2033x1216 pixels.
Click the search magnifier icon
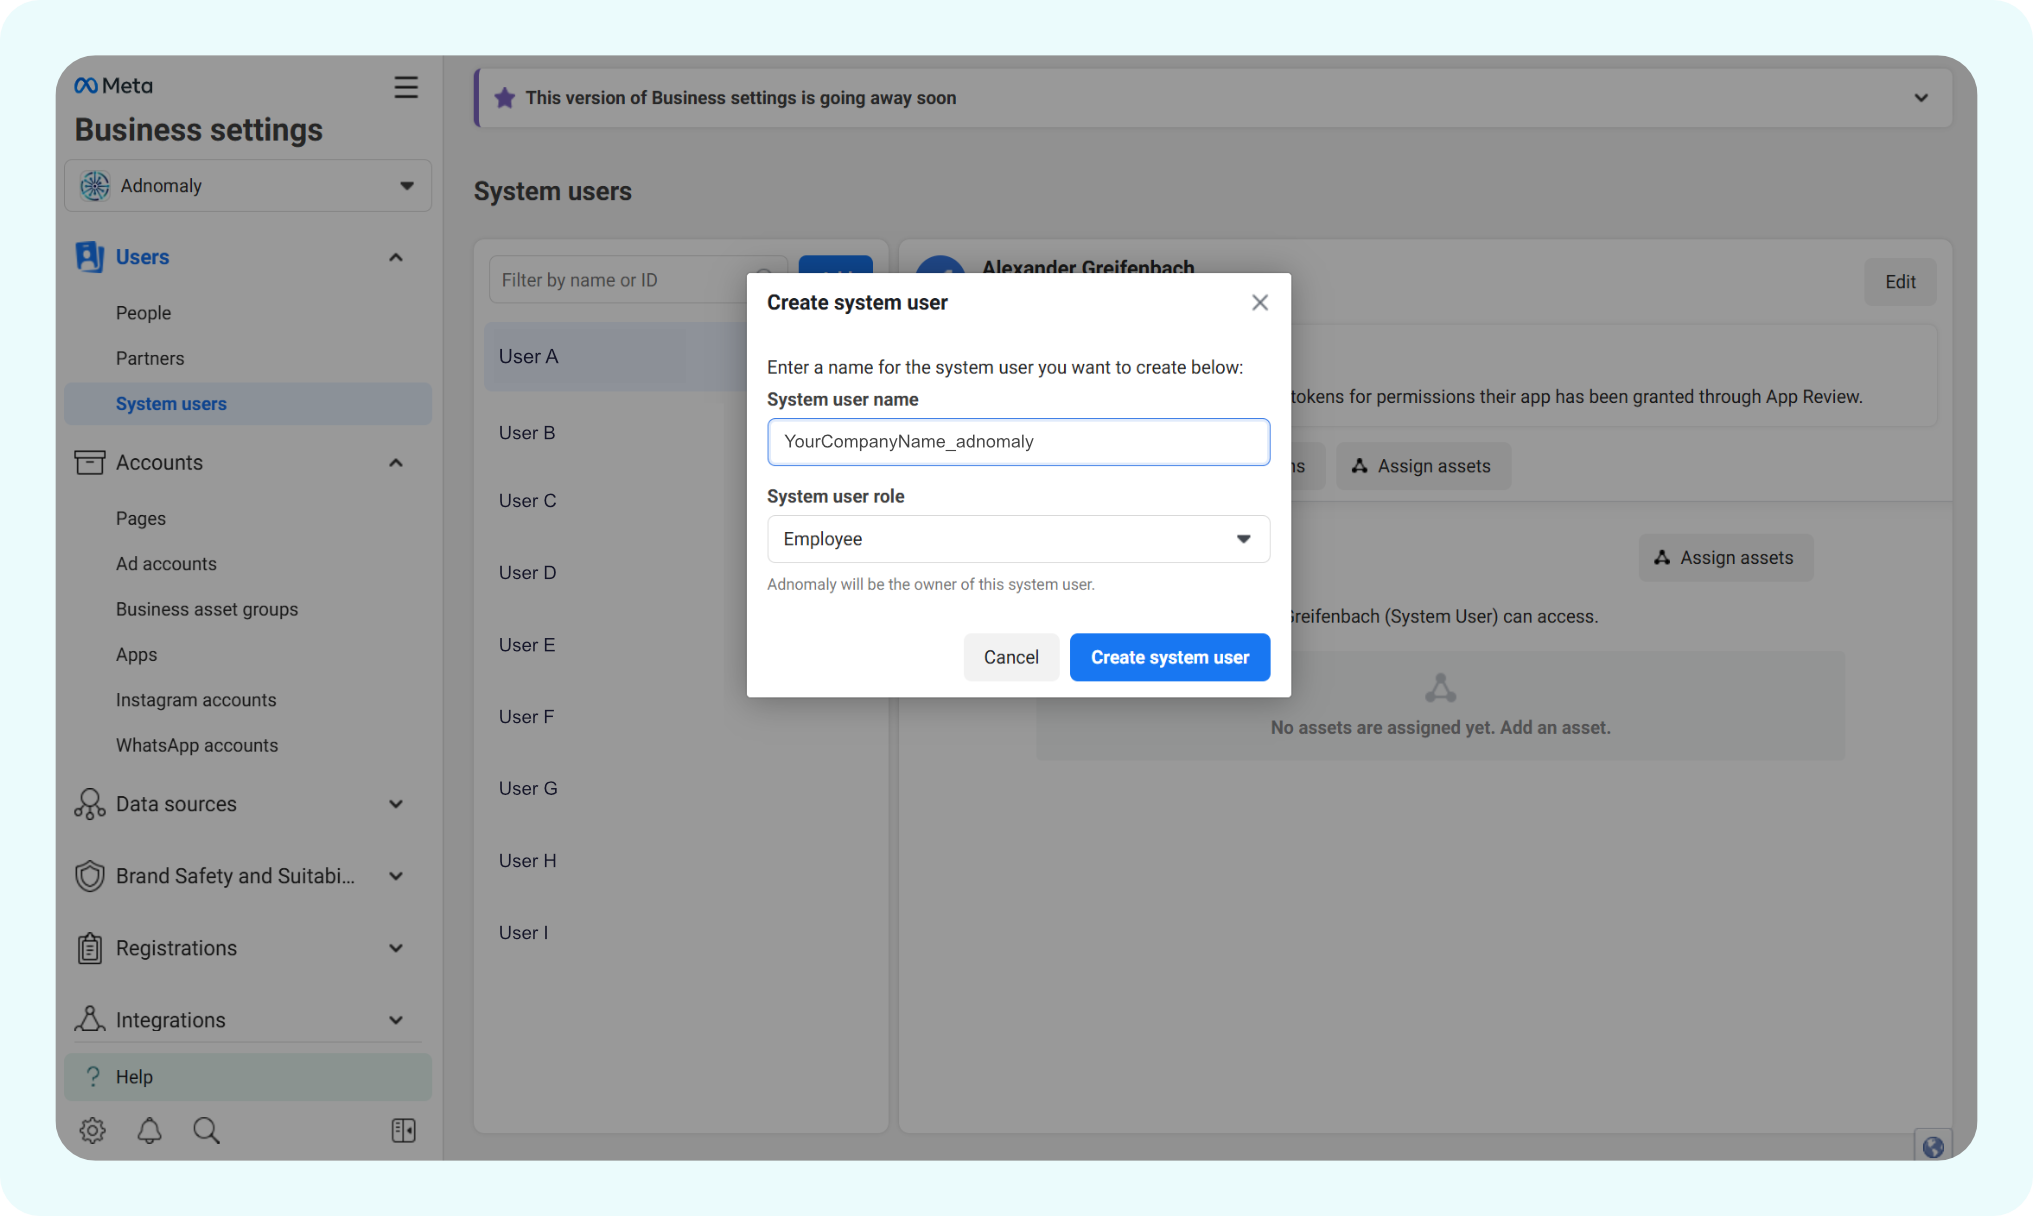[206, 1131]
